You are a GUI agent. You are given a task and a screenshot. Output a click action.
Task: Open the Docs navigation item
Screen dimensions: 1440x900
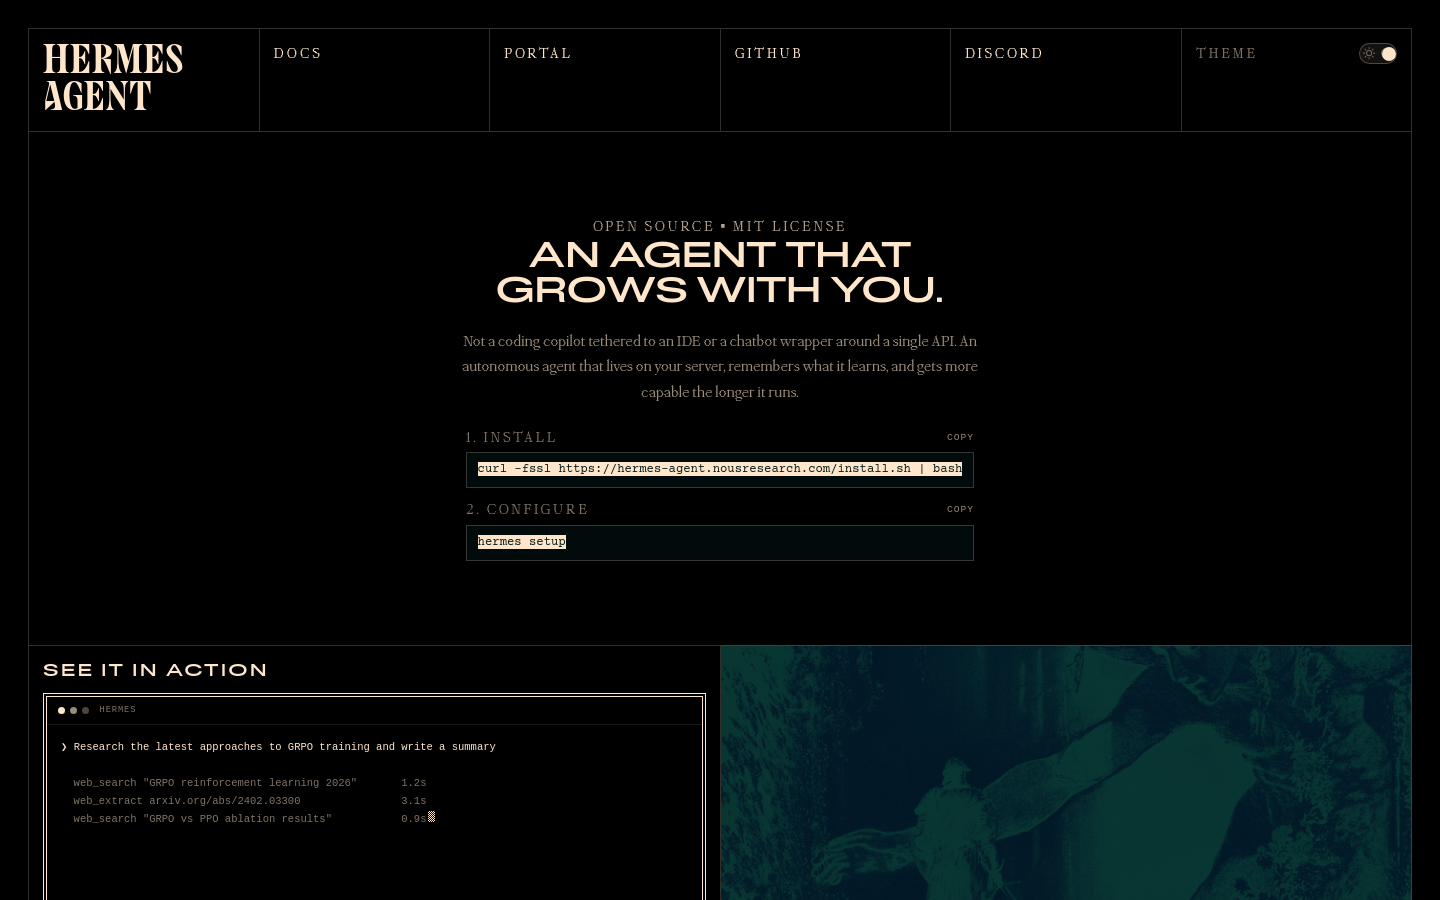click(x=298, y=54)
